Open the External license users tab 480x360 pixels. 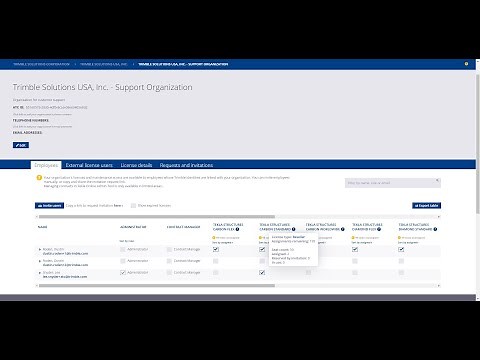(x=89, y=165)
